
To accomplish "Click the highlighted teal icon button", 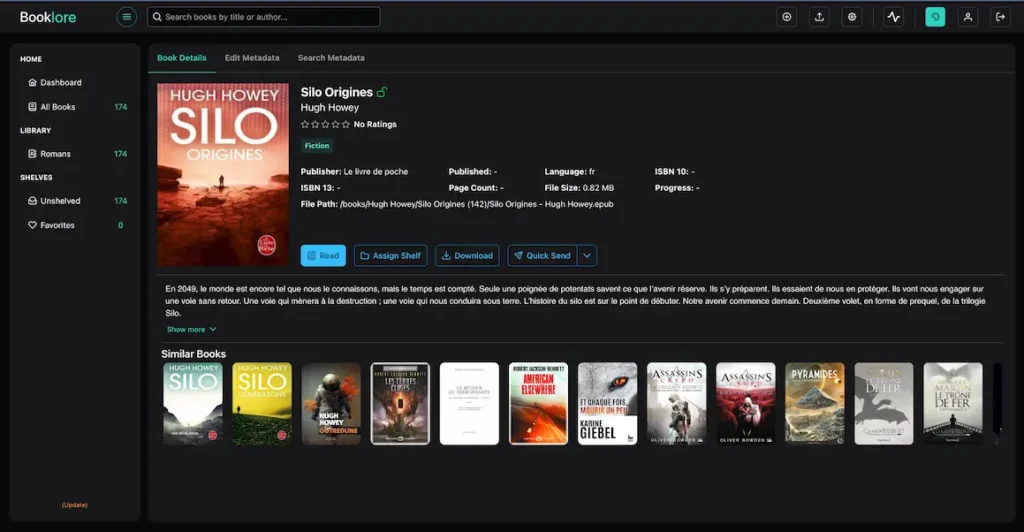I will 935,17.
